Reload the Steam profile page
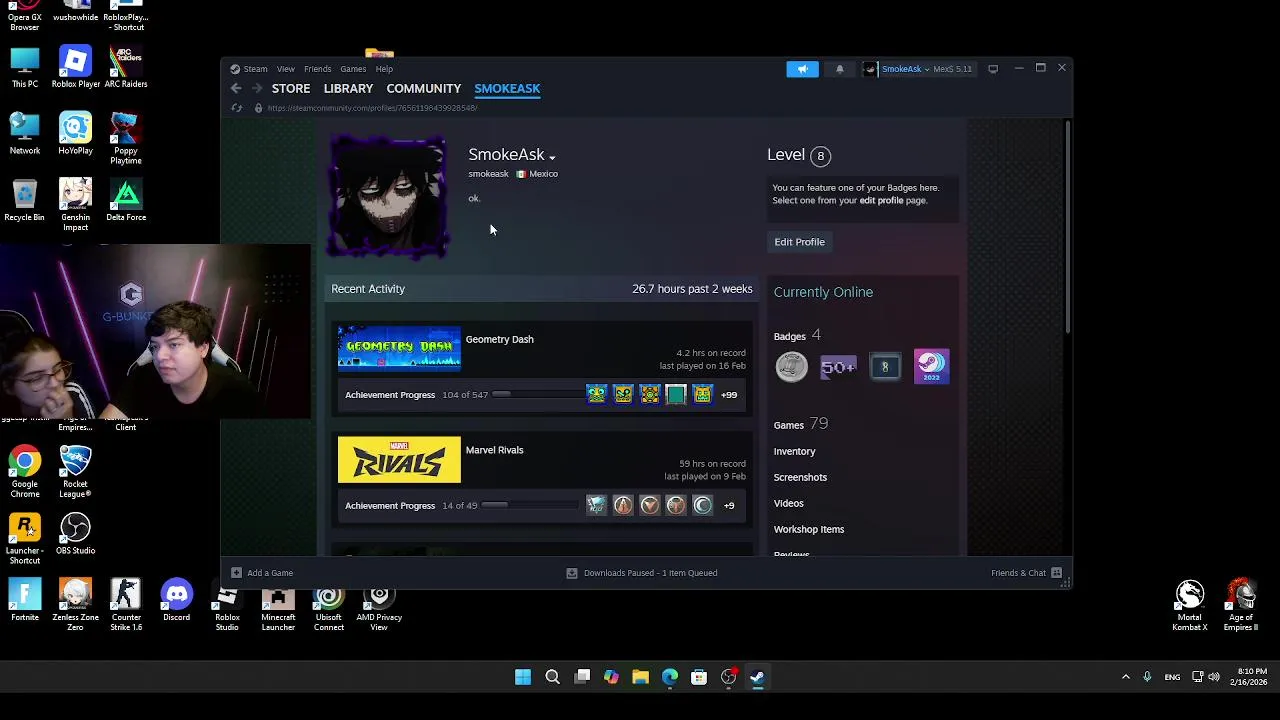Viewport: 1280px width, 720px height. 237,108
